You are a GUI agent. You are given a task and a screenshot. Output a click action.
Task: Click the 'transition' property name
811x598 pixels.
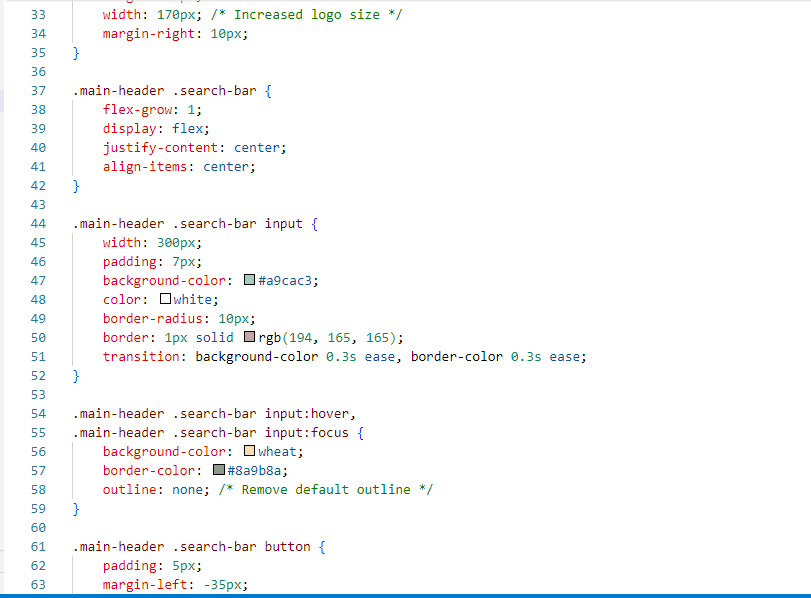(x=141, y=356)
